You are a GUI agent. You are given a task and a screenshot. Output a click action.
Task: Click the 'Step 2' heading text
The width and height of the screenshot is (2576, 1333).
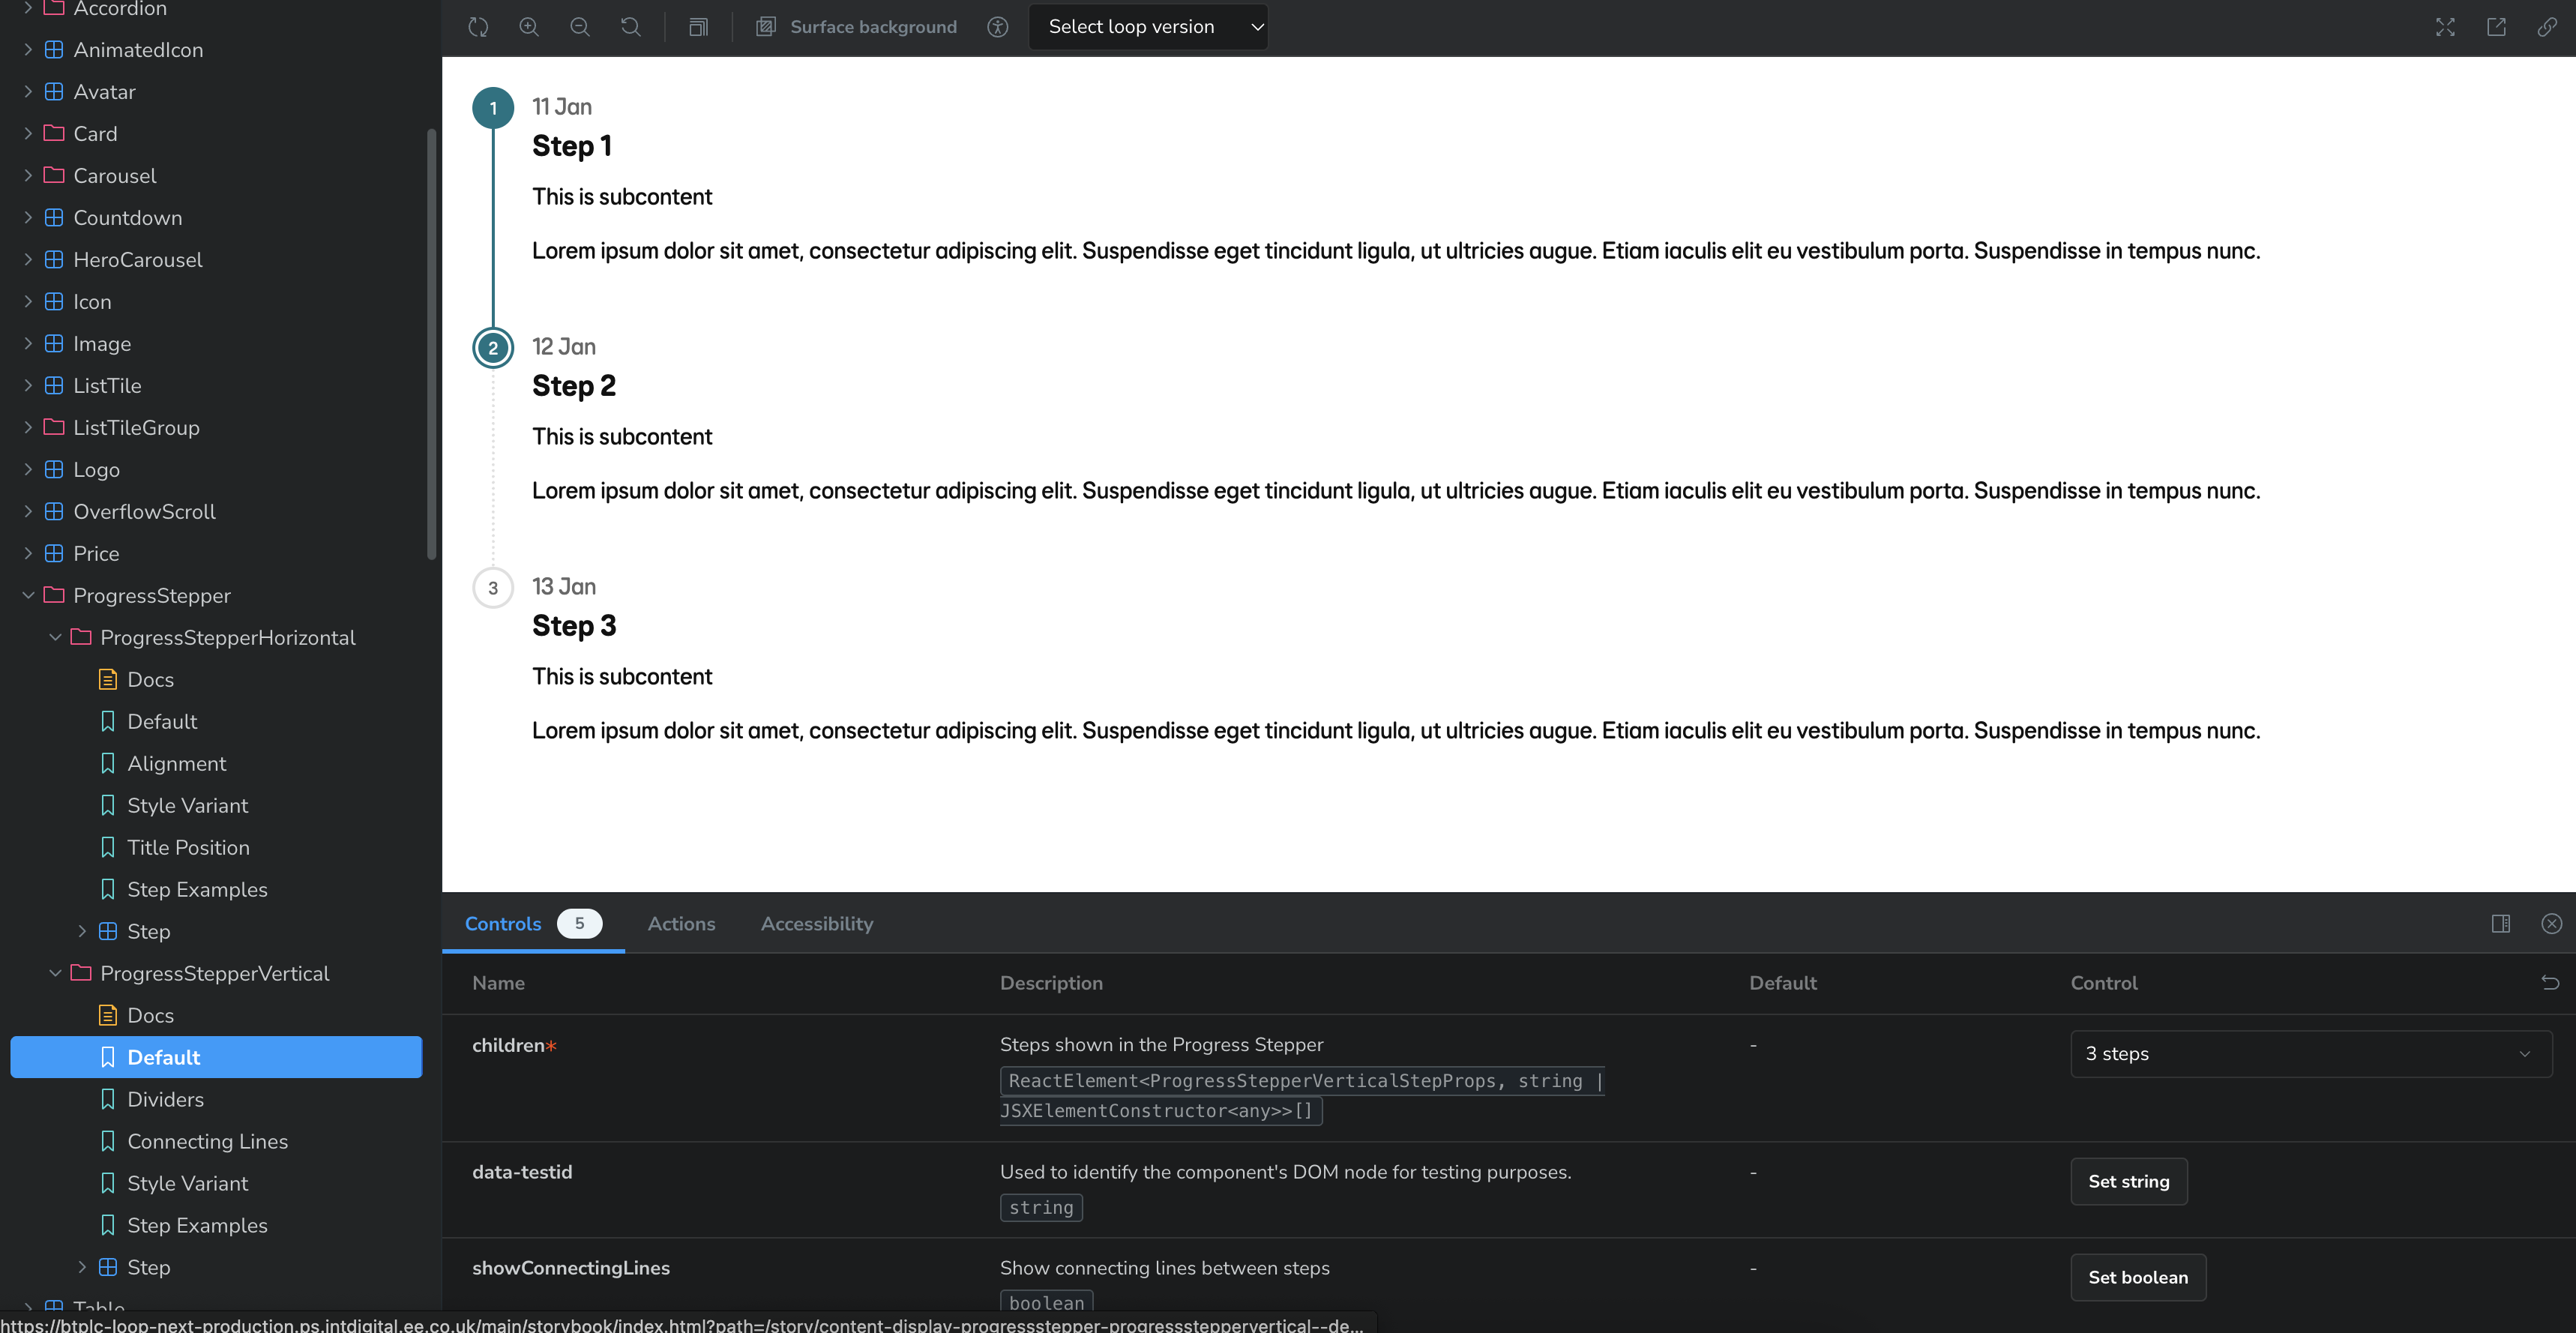[574, 386]
